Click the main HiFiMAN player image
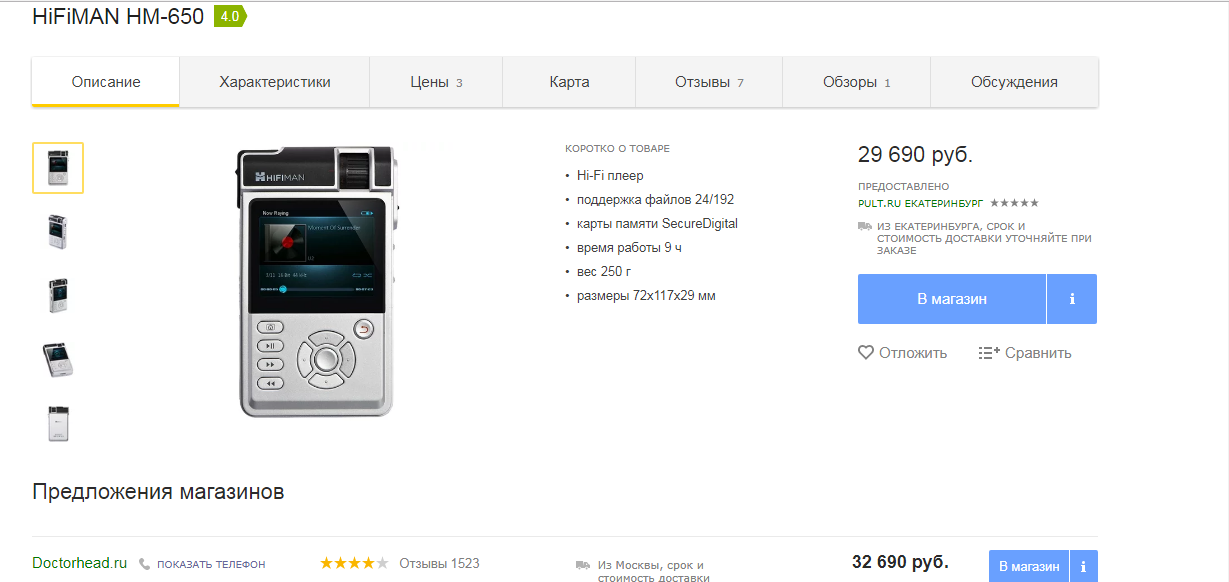This screenshot has height=582, width=1229. click(x=317, y=281)
